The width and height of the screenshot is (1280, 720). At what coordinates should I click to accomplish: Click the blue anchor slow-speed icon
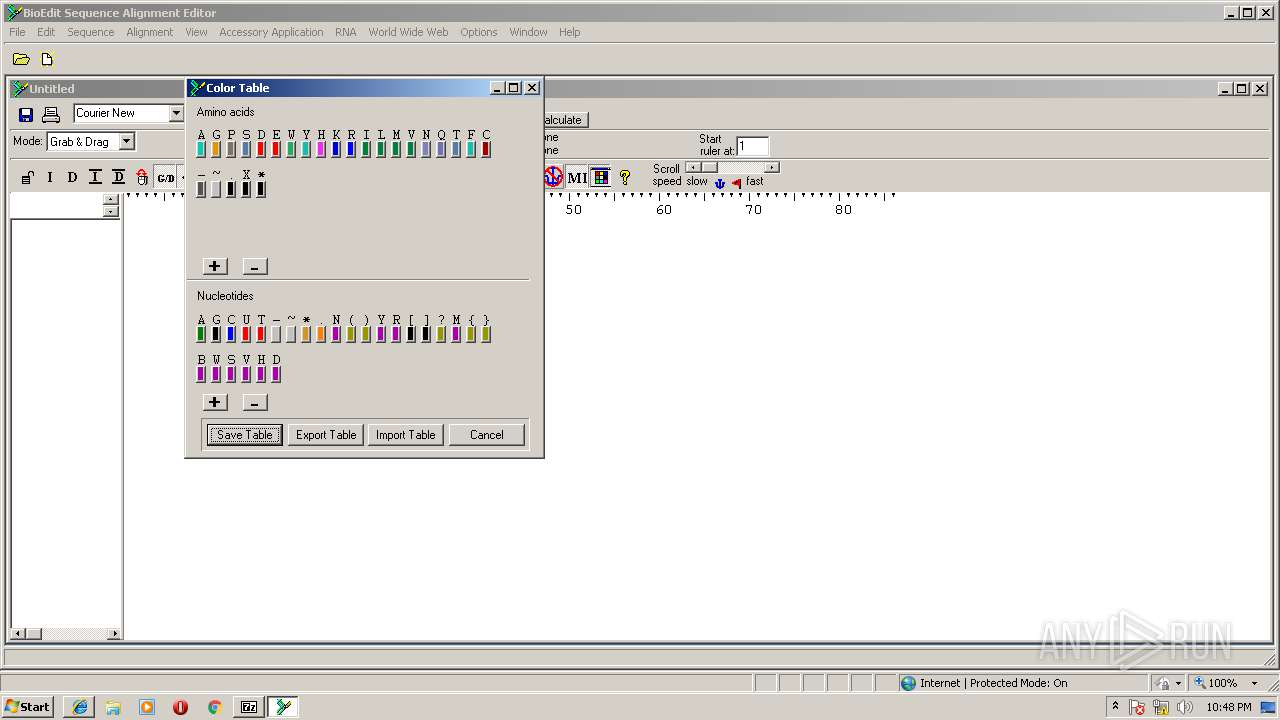click(719, 182)
